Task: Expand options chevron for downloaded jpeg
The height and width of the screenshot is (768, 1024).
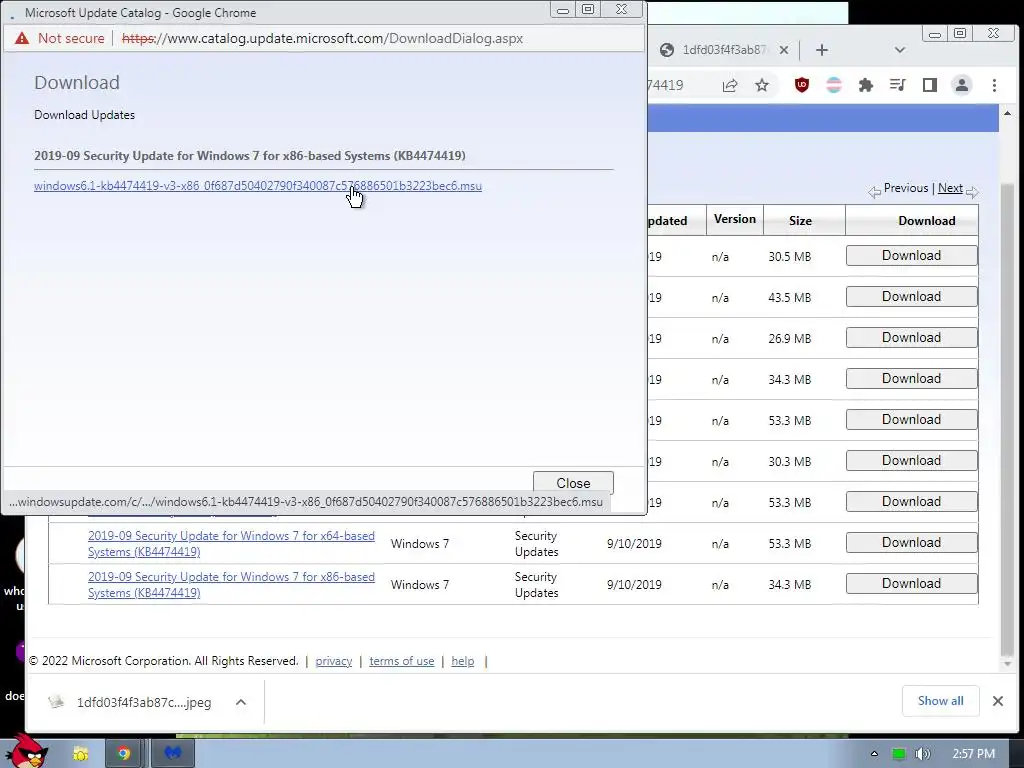Action: click(x=241, y=702)
